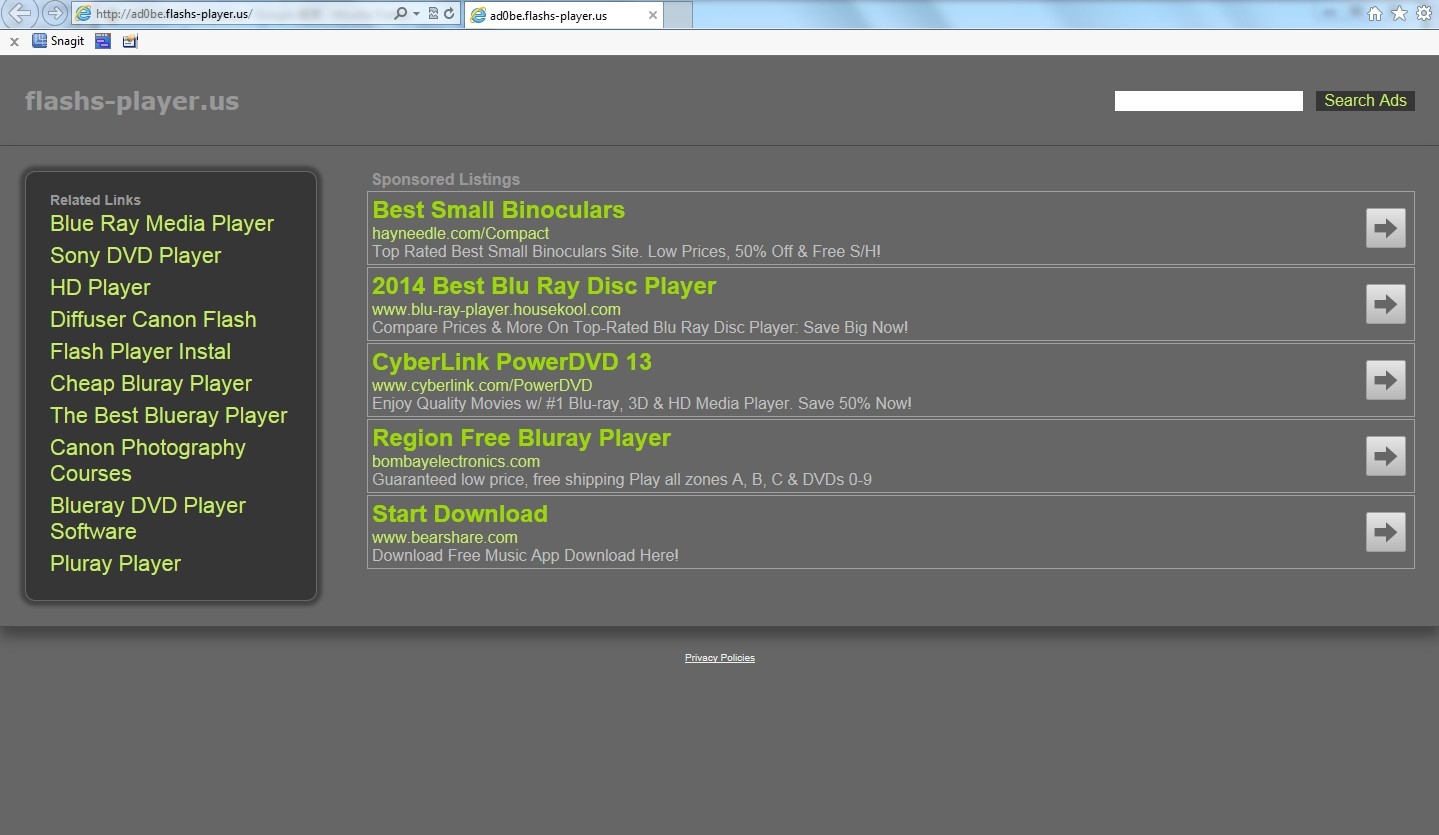Open Favorites star icon

pos(1399,13)
